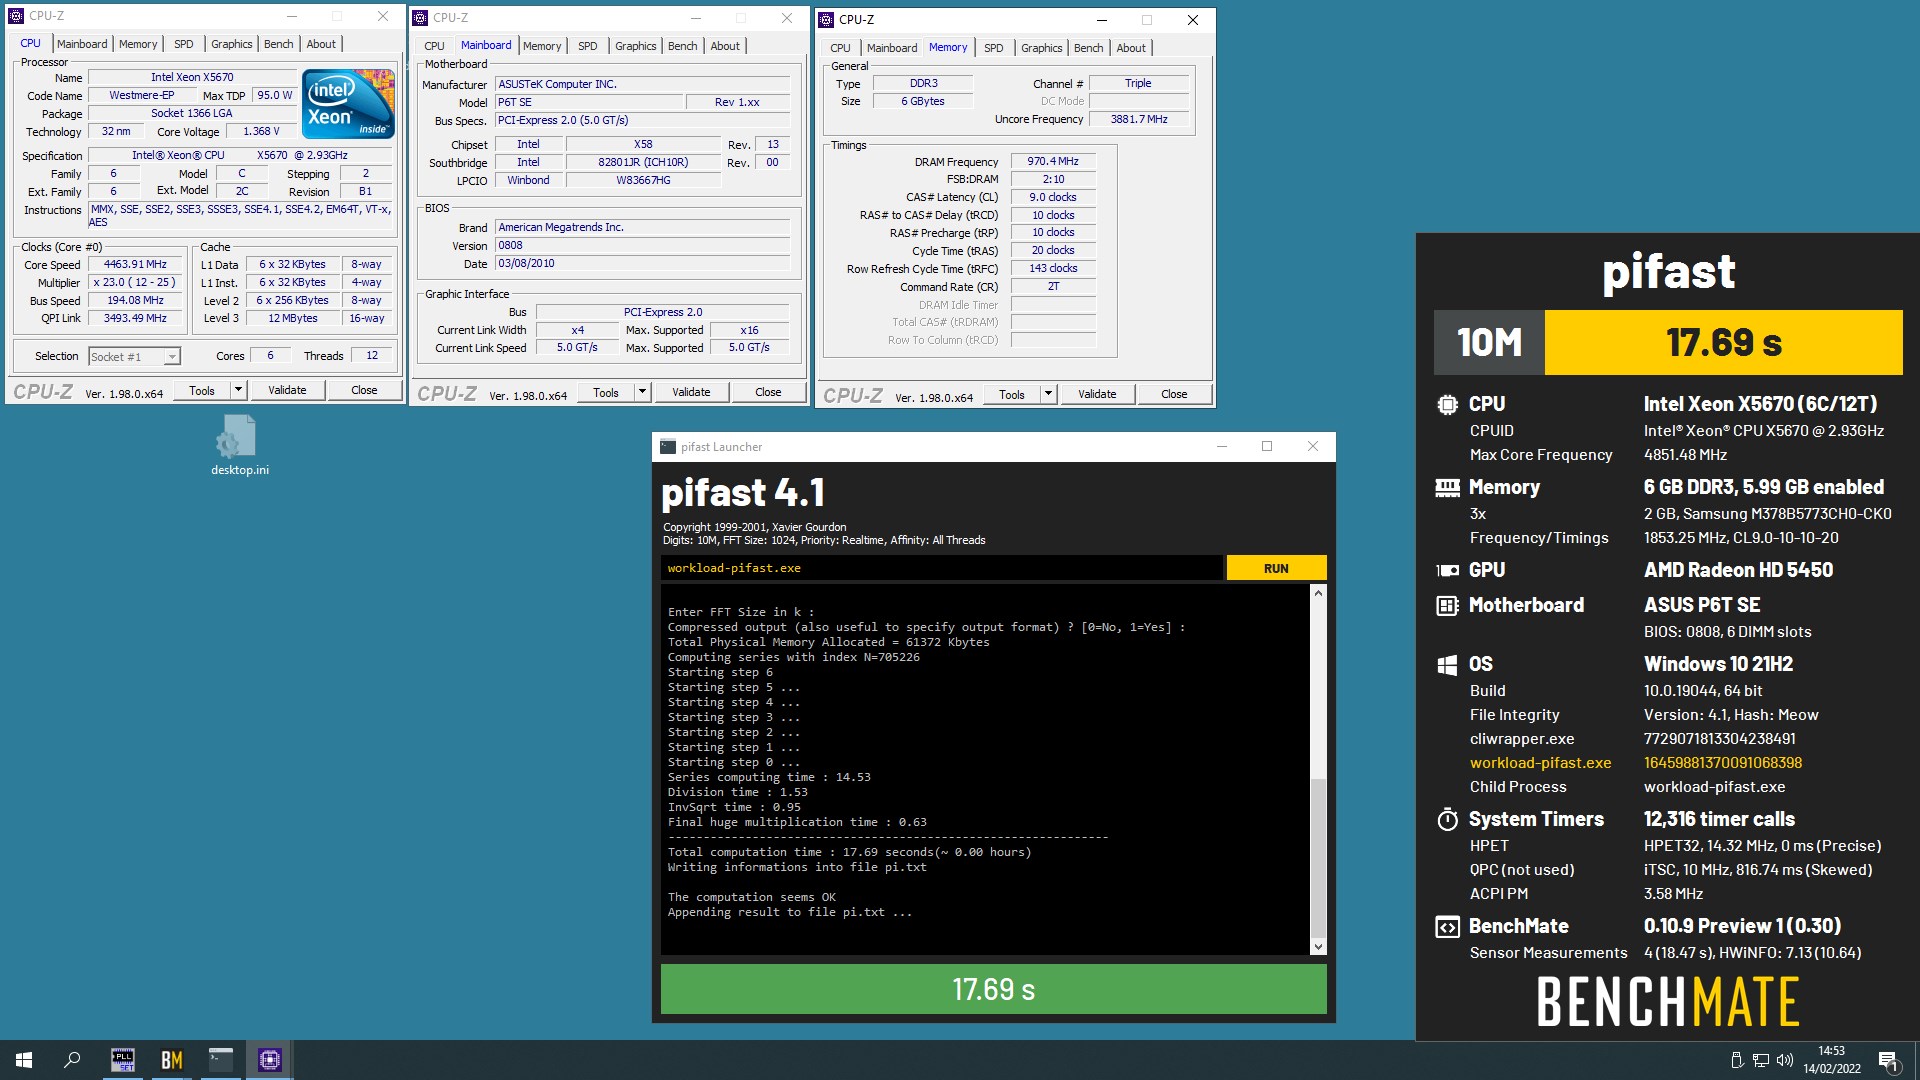This screenshot has width=1920, height=1080.
Task: Click the Channel # Triple value
Action: pyautogui.click(x=1138, y=84)
